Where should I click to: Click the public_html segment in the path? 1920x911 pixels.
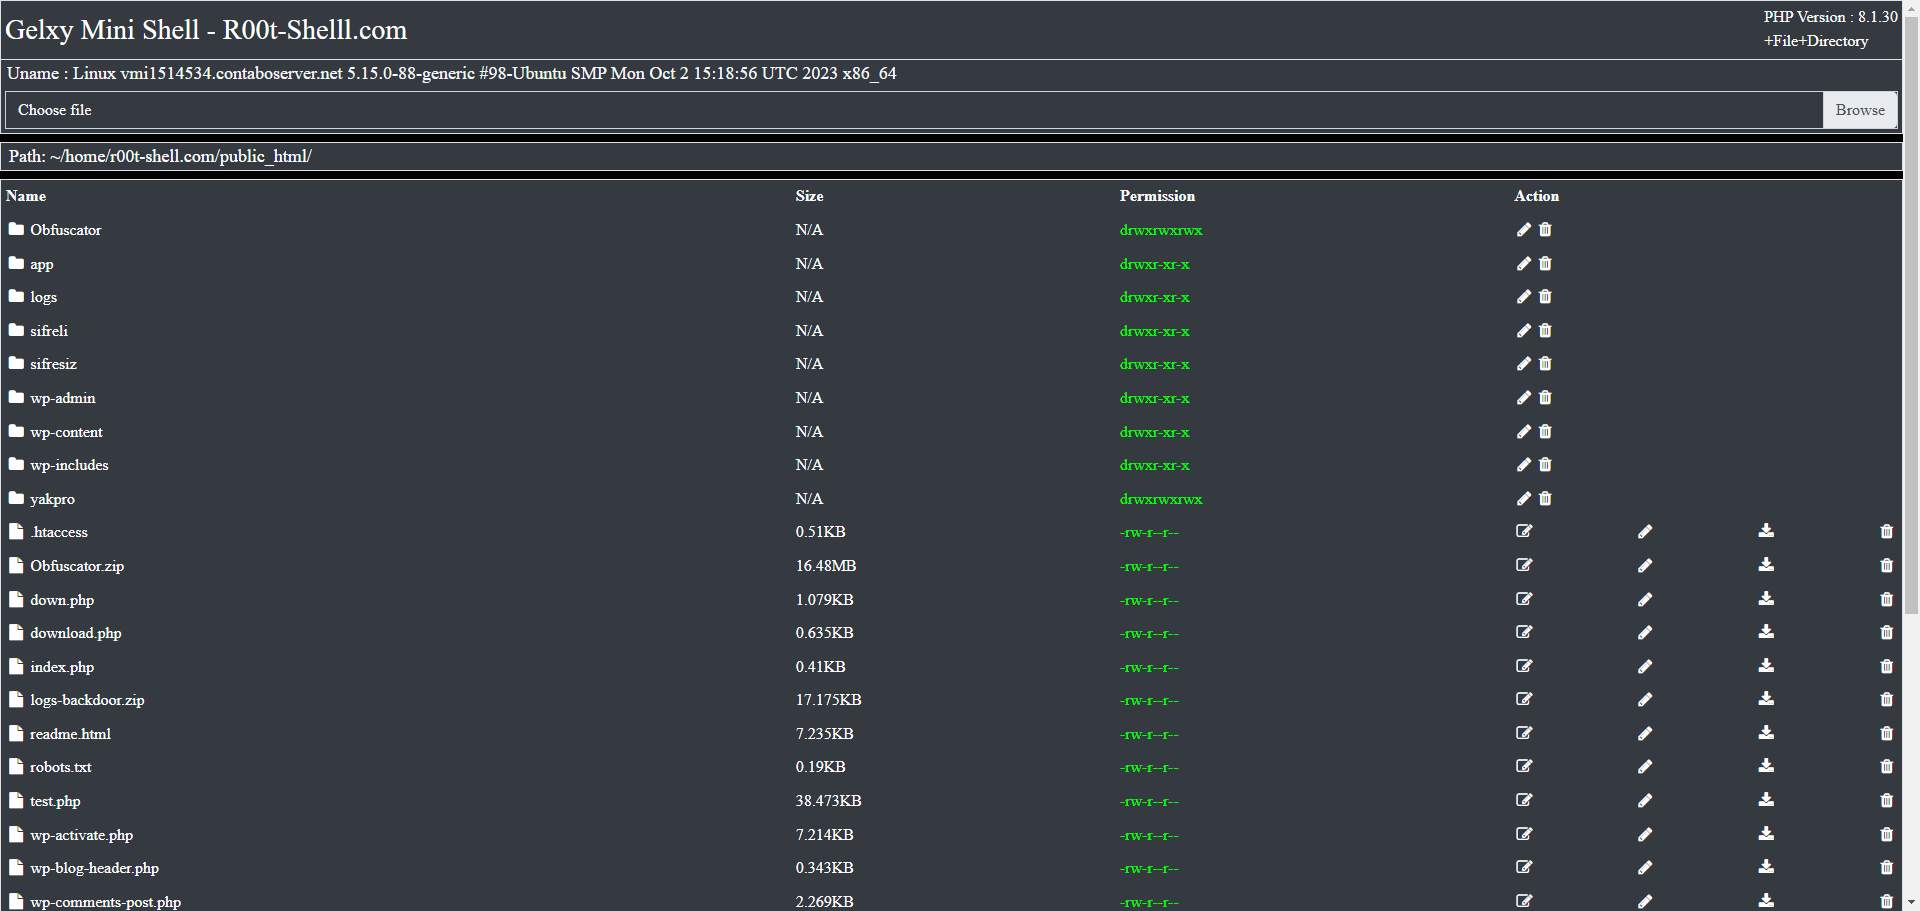point(264,156)
